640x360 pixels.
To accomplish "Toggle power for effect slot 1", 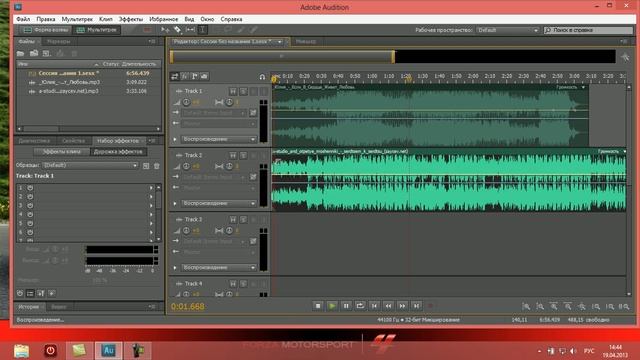I will (x=30, y=188).
